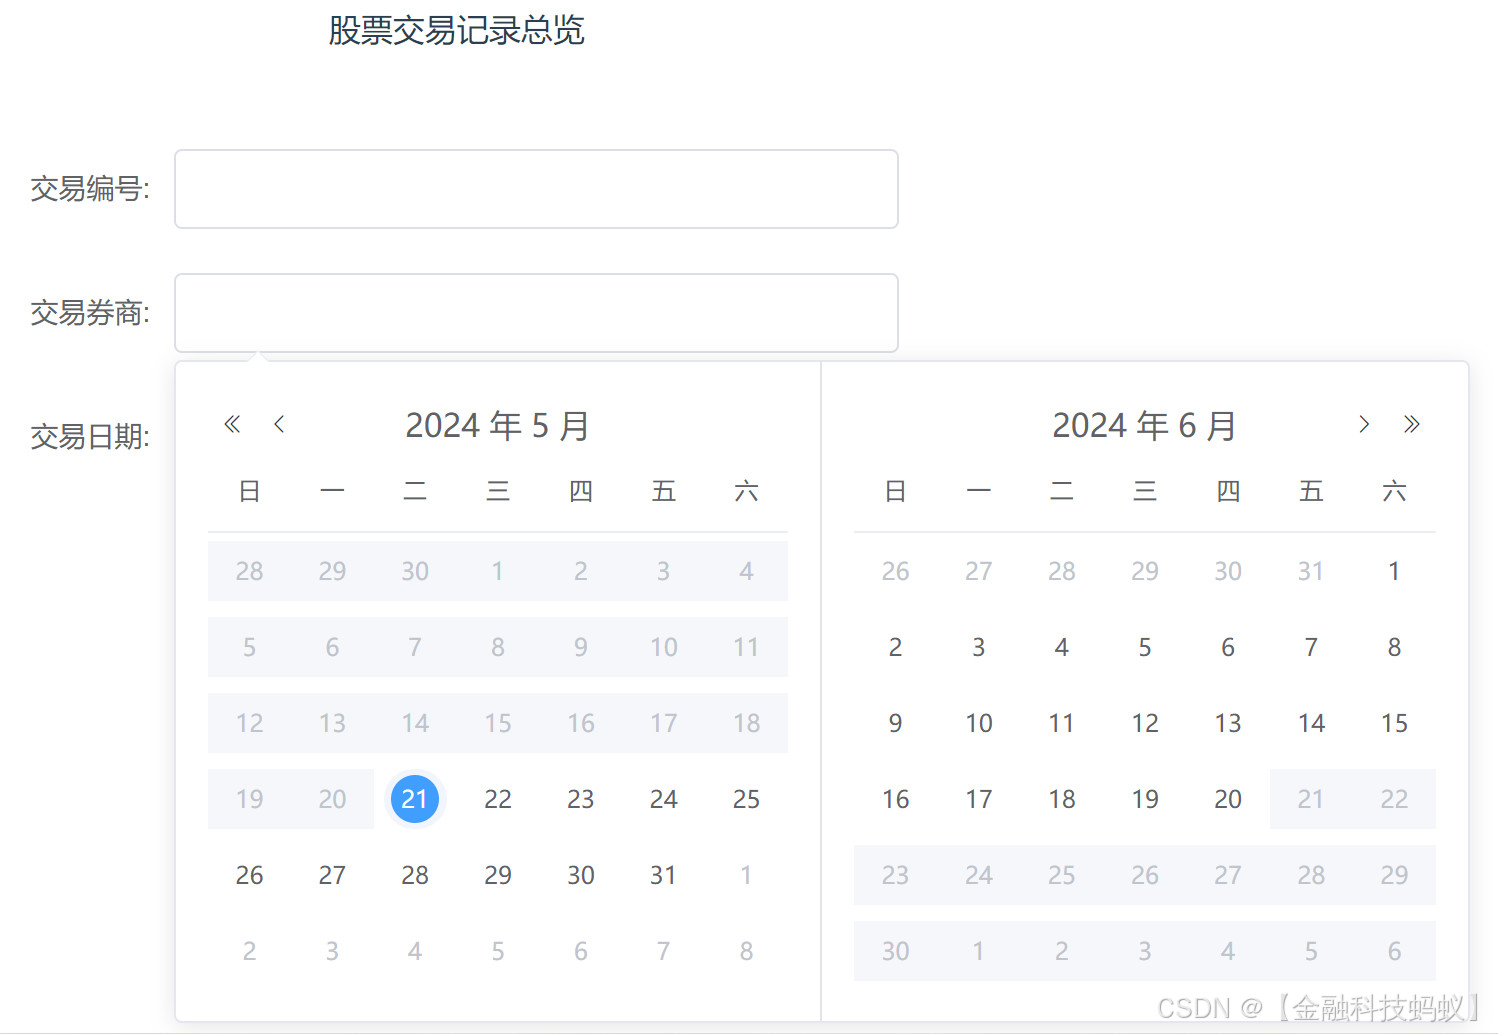Click the 交易编号 input field

[536, 189]
